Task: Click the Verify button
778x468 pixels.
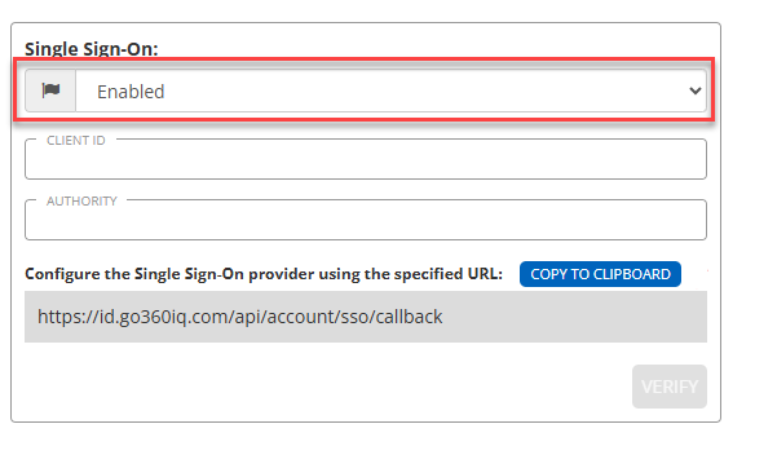Action: pyautogui.click(x=669, y=386)
